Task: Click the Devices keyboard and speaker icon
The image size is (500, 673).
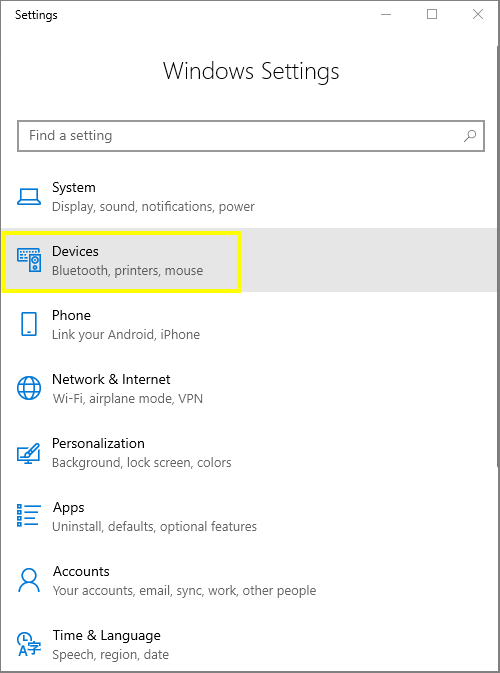Action: 29,260
